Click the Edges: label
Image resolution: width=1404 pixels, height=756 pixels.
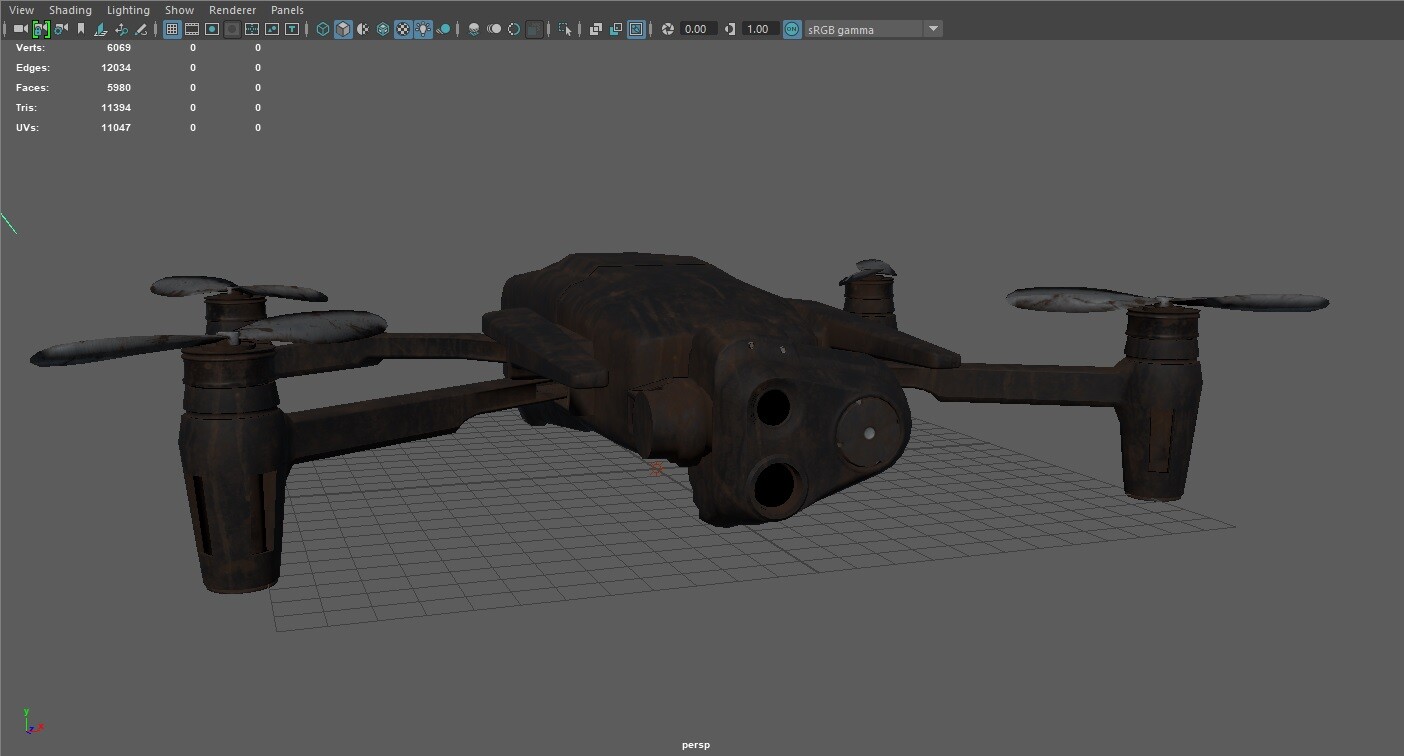click(x=33, y=67)
